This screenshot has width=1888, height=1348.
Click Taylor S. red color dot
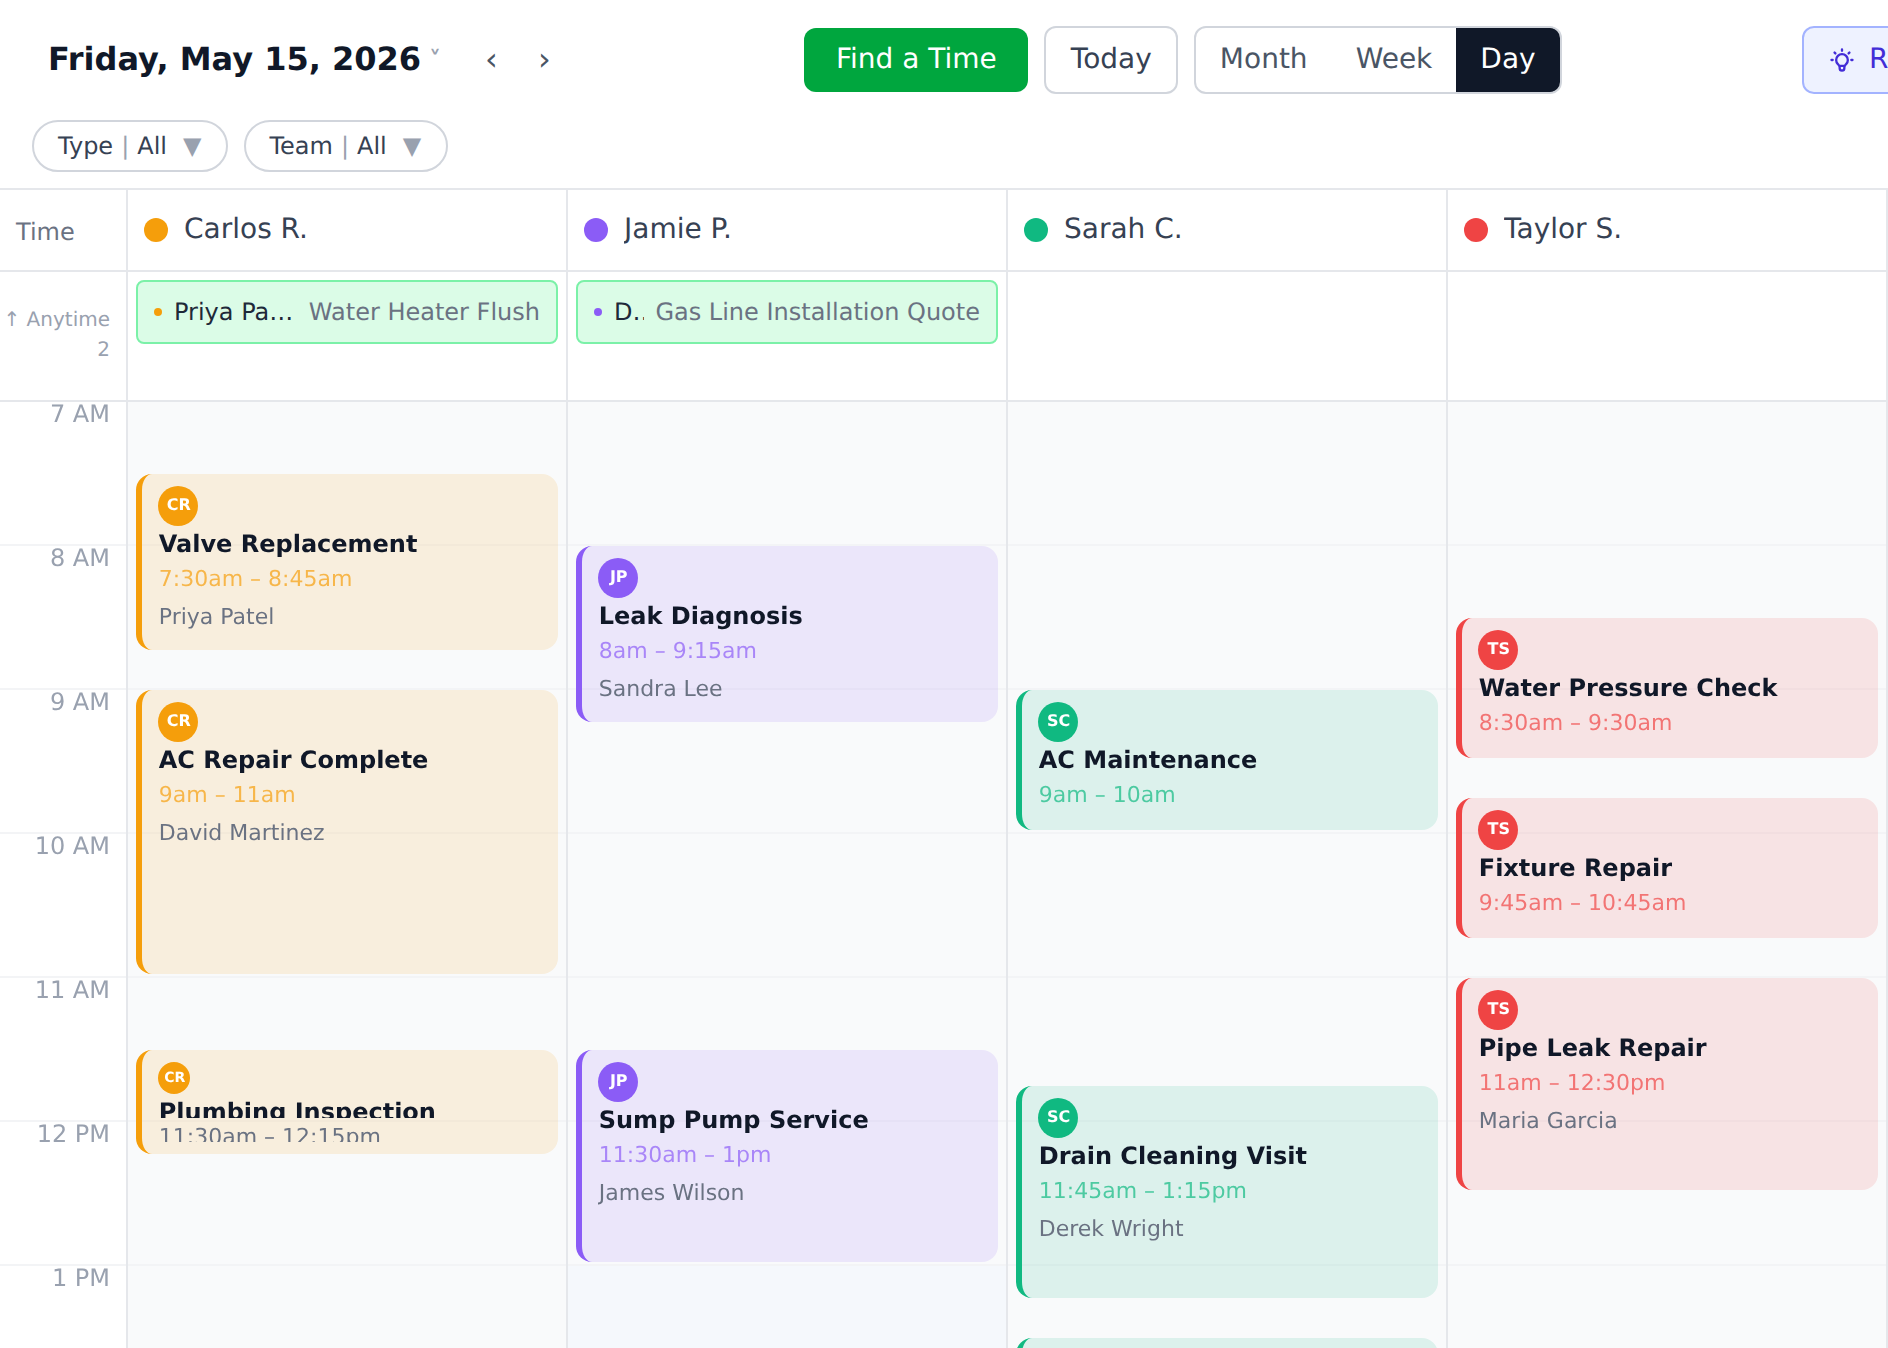(1476, 230)
